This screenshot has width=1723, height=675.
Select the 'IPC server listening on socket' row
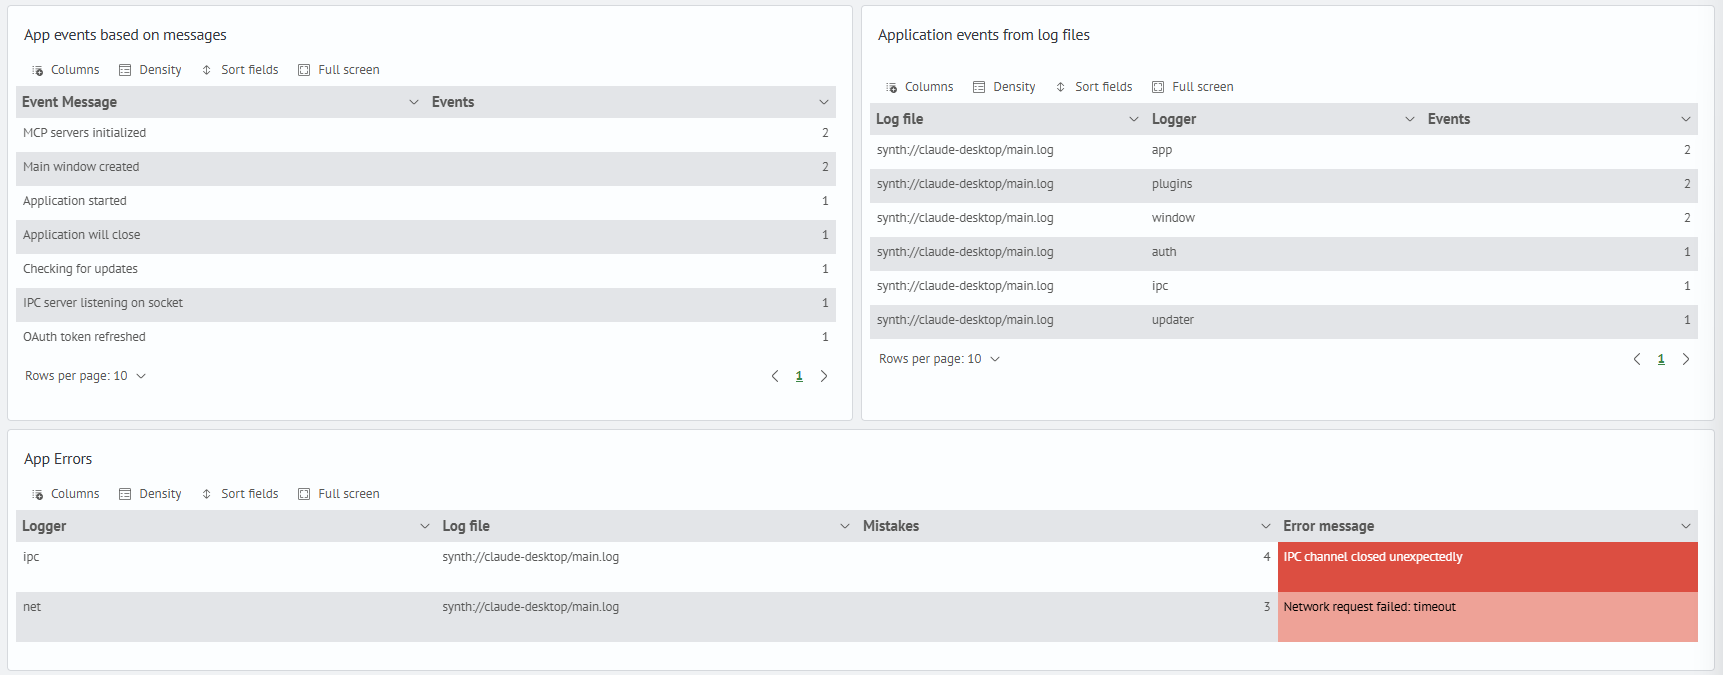[x=426, y=303]
